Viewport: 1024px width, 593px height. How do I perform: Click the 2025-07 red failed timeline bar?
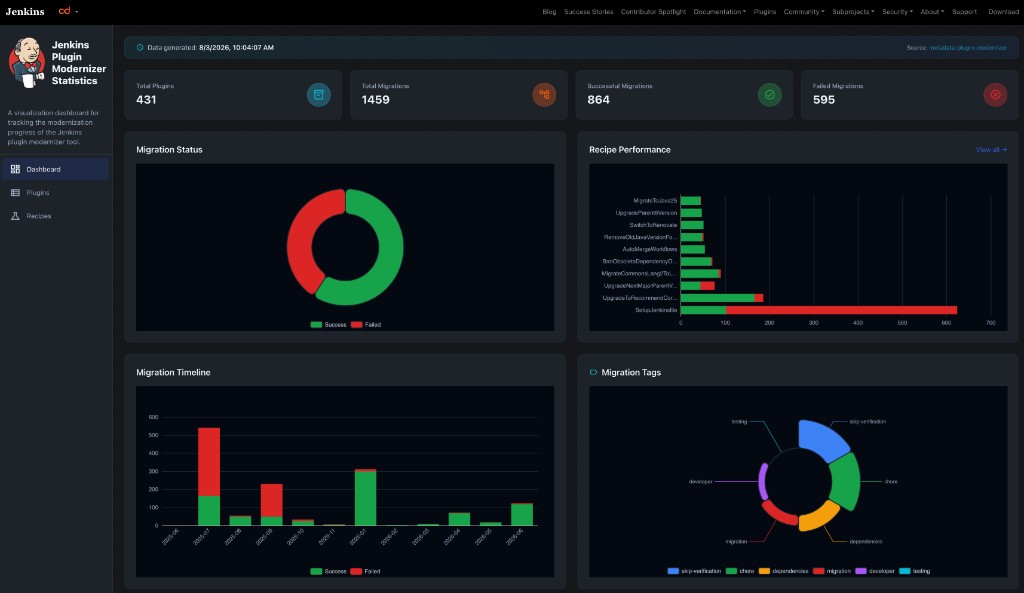[209, 462]
